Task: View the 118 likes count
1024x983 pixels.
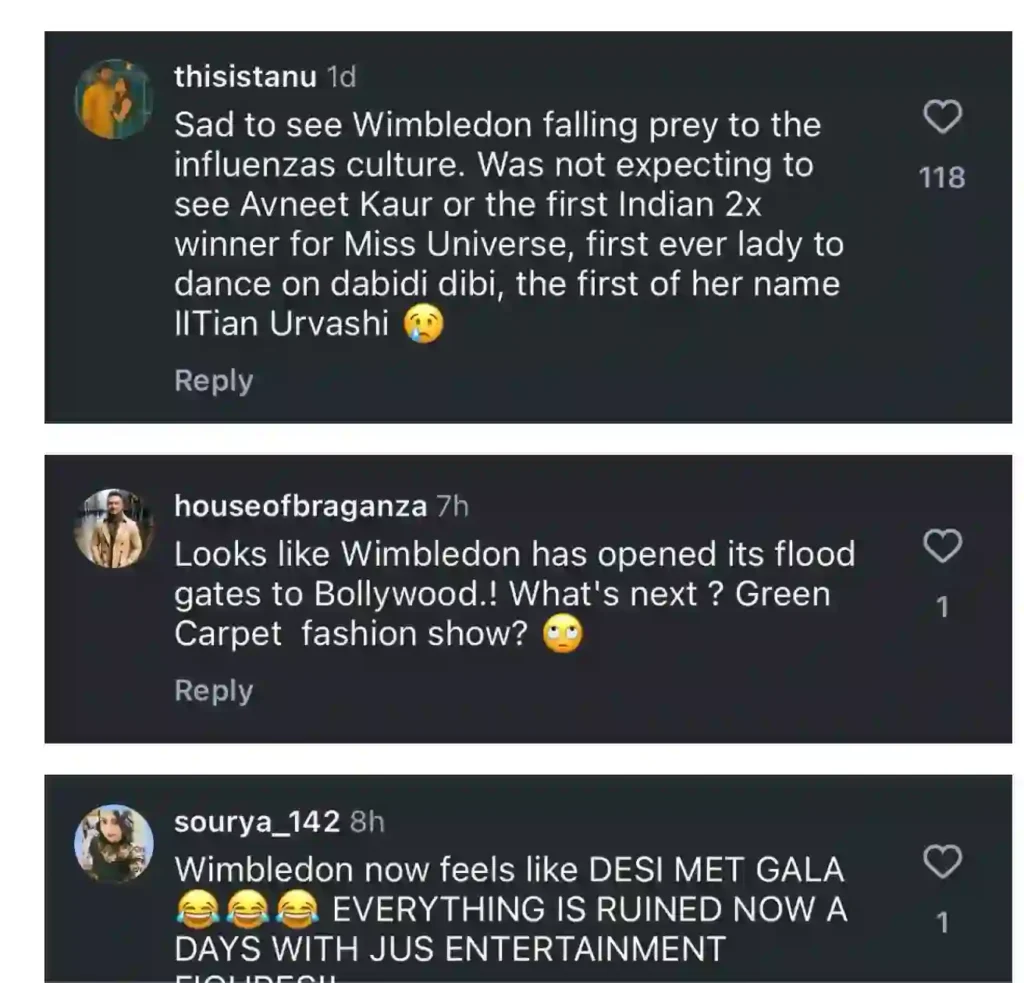Action: [x=941, y=178]
